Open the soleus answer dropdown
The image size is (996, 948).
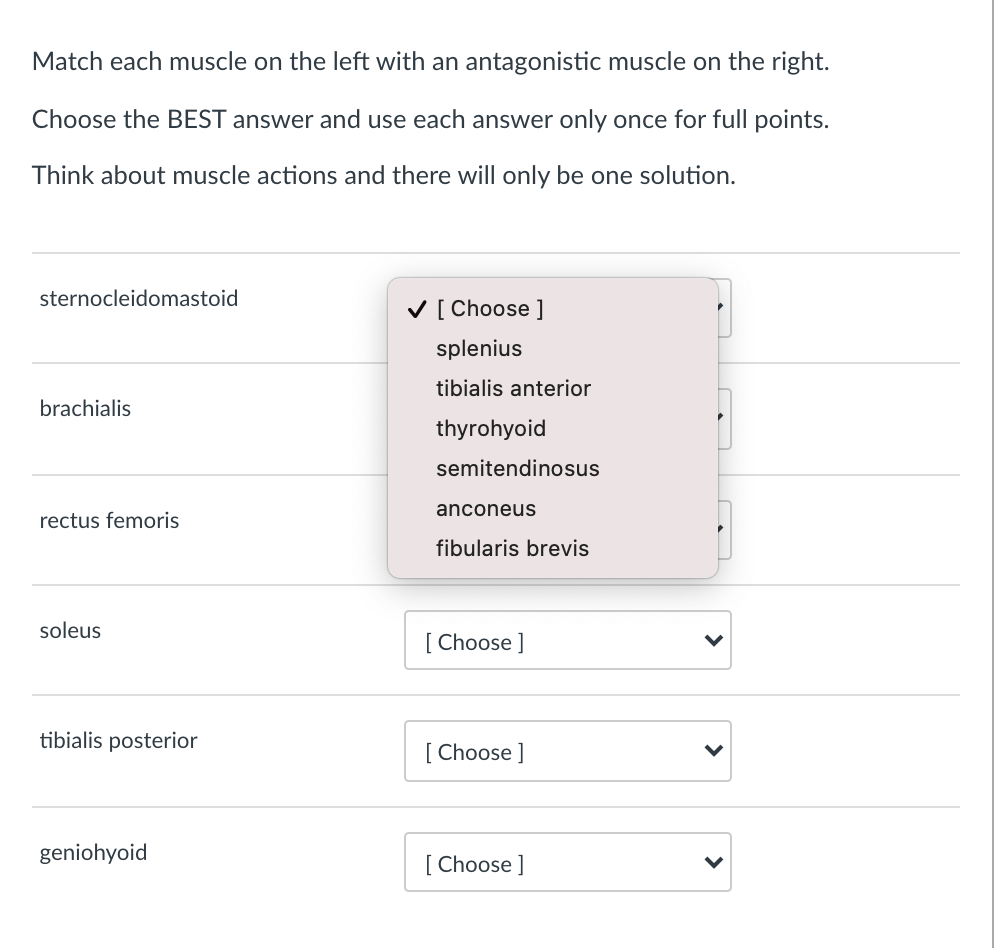click(568, 640)
